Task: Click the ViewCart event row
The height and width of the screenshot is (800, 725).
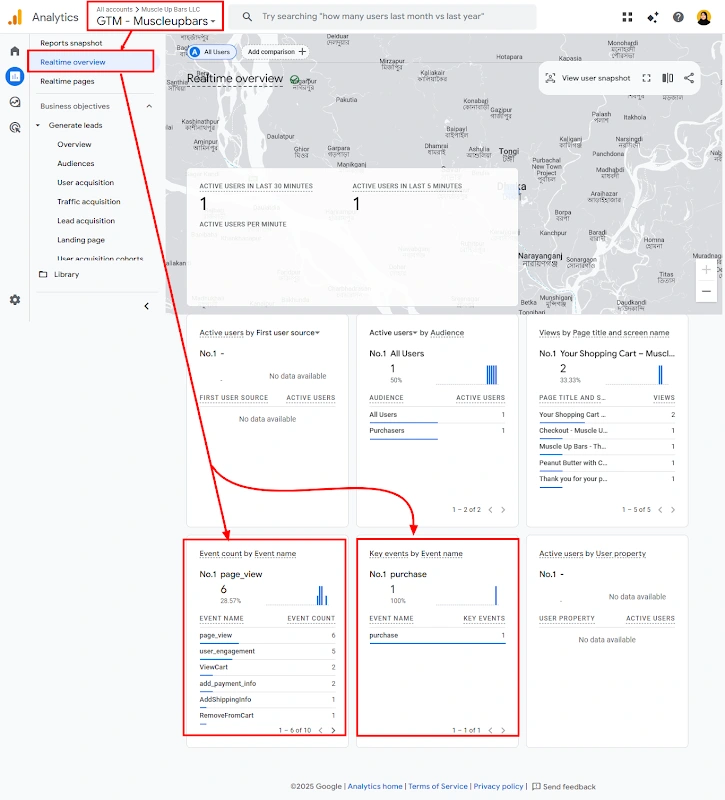Action: point(267,667)
